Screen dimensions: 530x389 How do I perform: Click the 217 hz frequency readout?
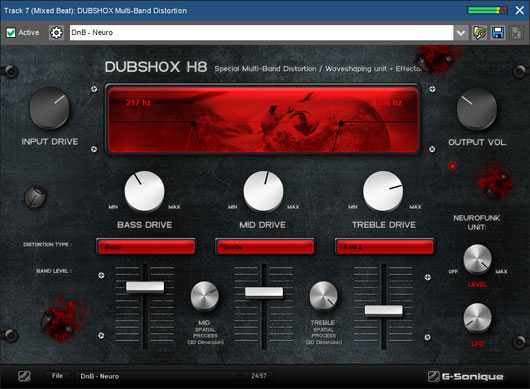pyautogui.click(x=138, y=102)
